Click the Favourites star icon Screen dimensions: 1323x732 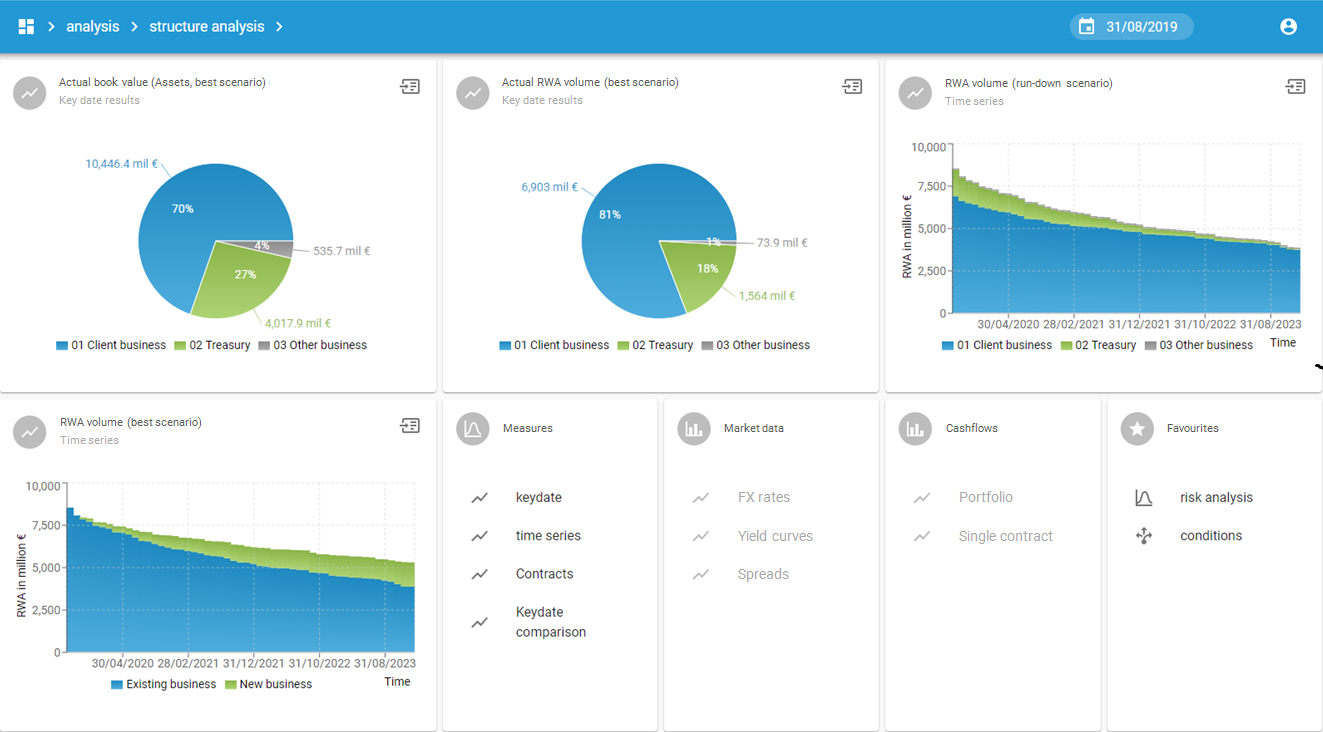(x=1136, y=429)
